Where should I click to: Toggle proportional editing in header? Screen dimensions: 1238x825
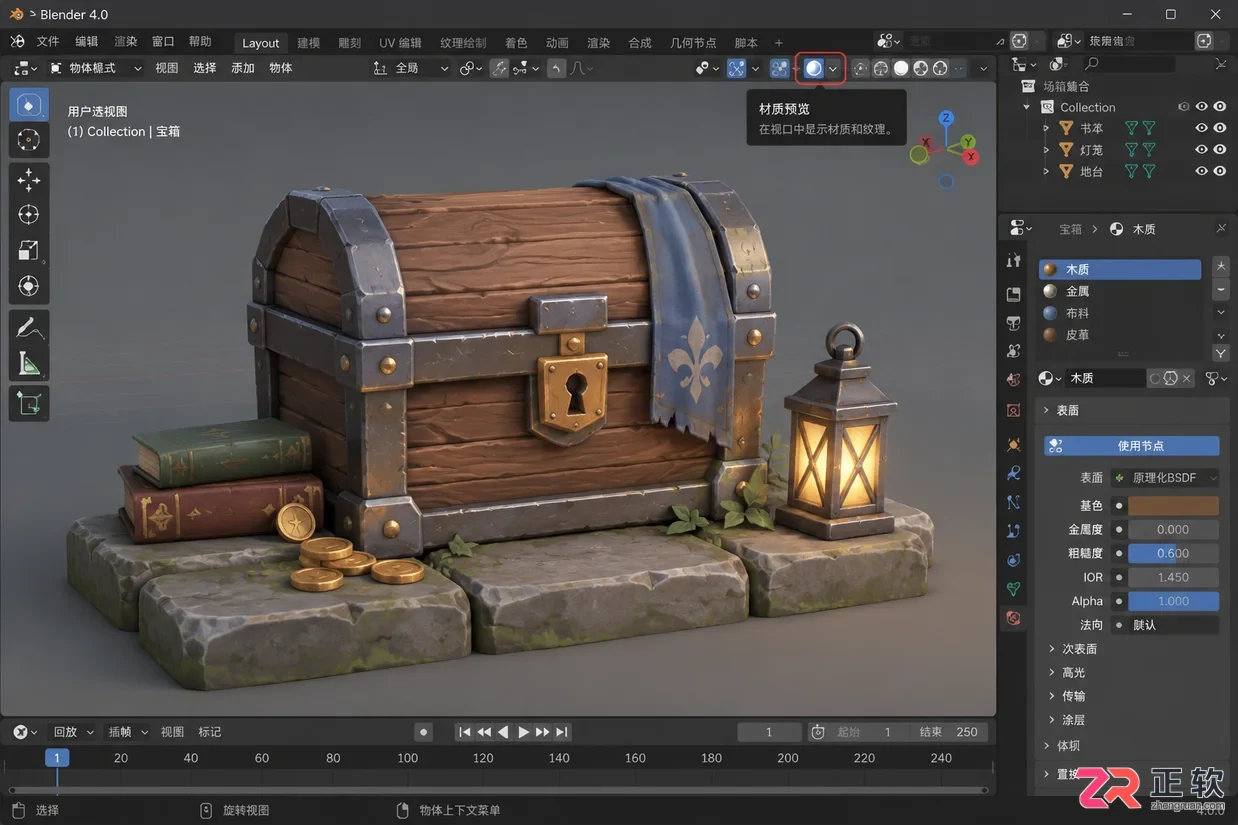point(556,68)
